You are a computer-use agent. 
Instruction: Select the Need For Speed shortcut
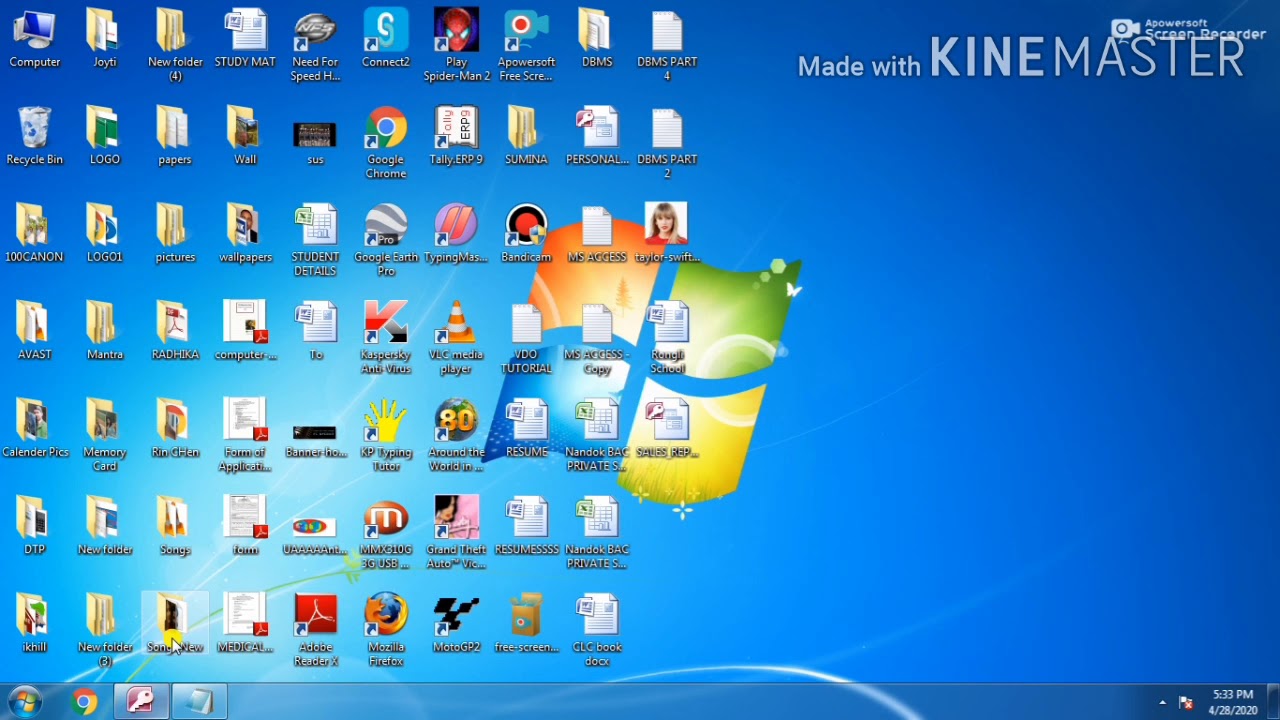316,47
